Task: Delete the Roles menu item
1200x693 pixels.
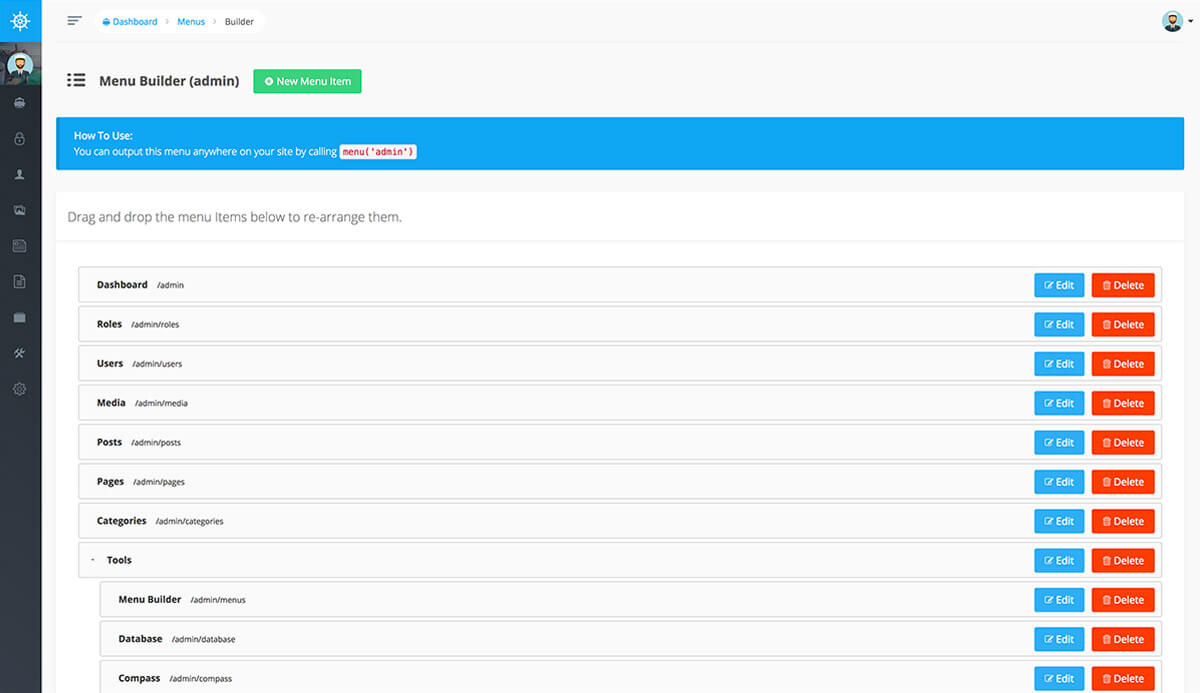Action: click(1122, 325)
